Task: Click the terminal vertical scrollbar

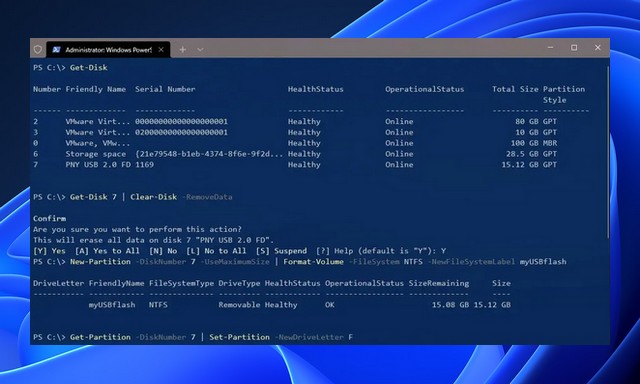Action: tap(607, 151)
